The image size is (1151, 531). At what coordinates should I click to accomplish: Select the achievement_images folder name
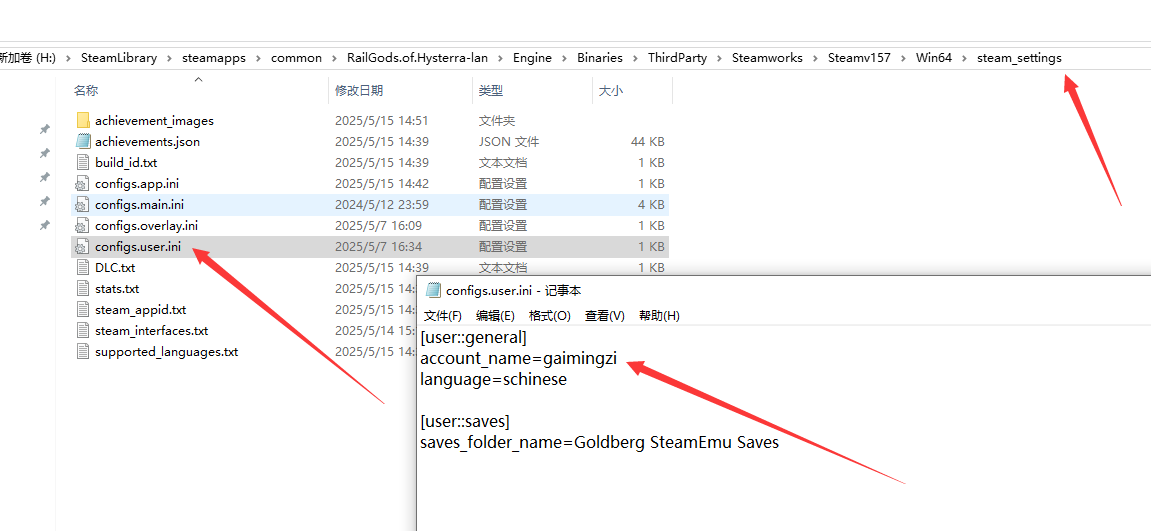click(x=154, y=120)
